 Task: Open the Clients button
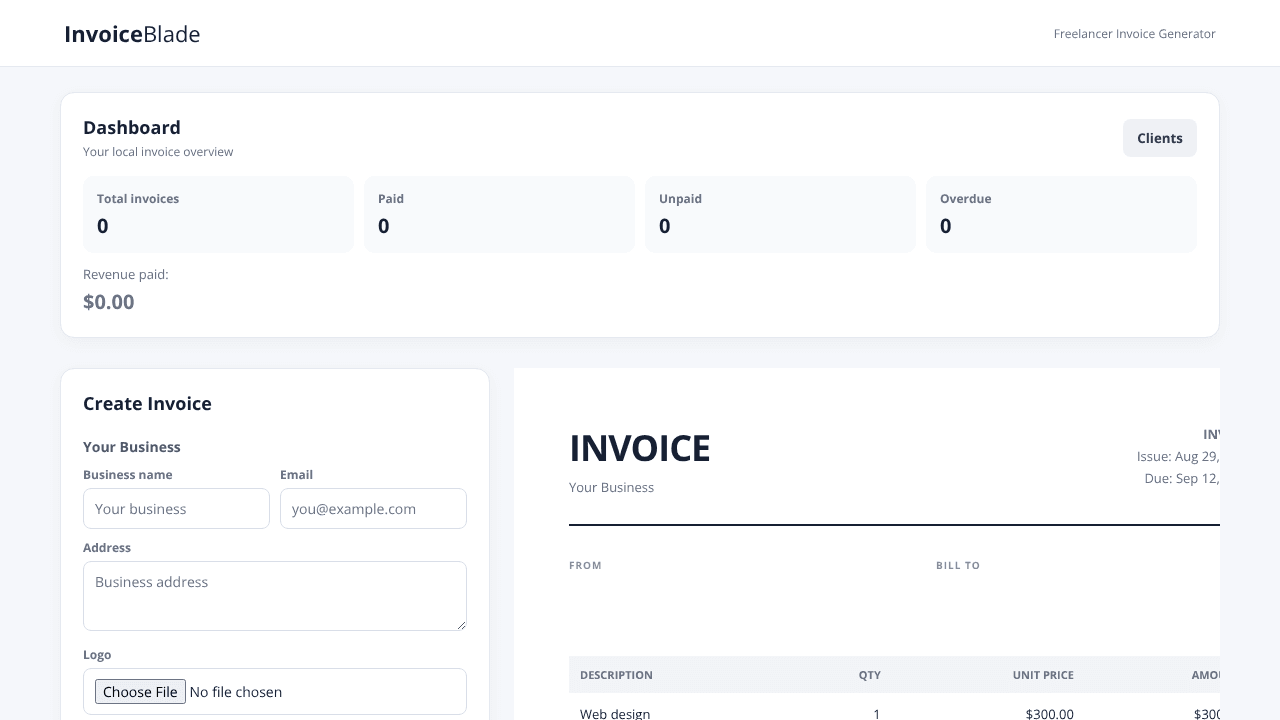(1159, 138)
